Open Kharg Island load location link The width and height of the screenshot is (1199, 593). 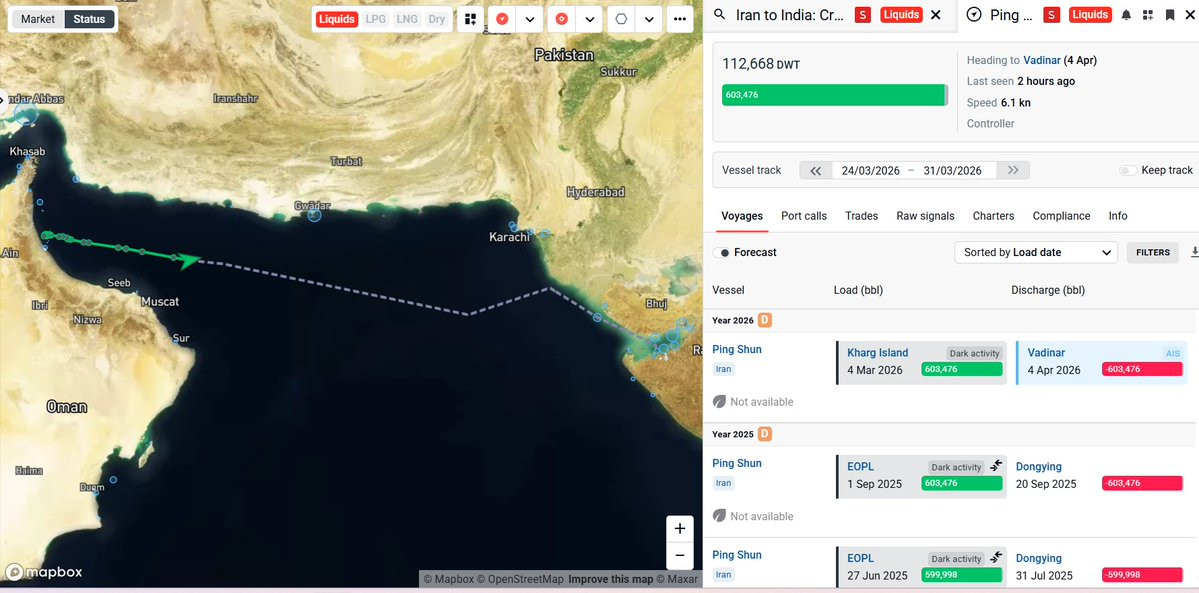(x=878, y=353)
